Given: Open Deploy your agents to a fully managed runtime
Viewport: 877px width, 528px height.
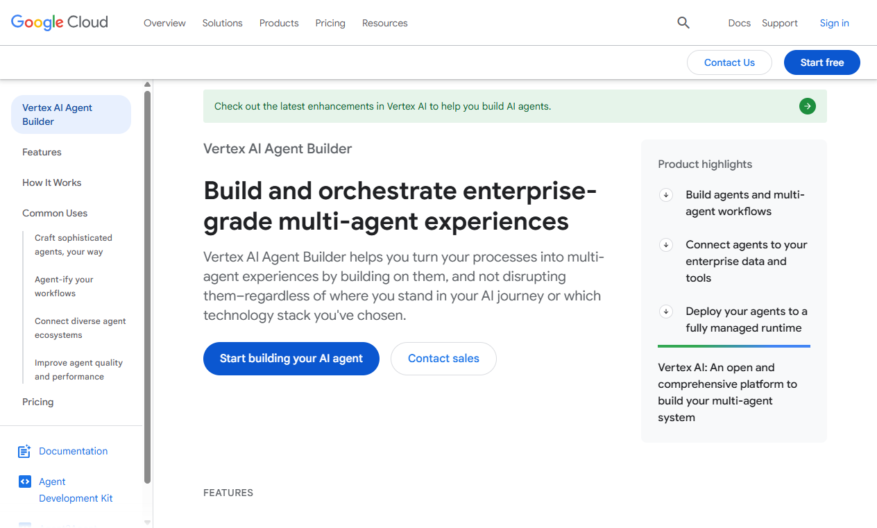Looking at the screenshot, I should pyautogui.click(x=746, y=319).
